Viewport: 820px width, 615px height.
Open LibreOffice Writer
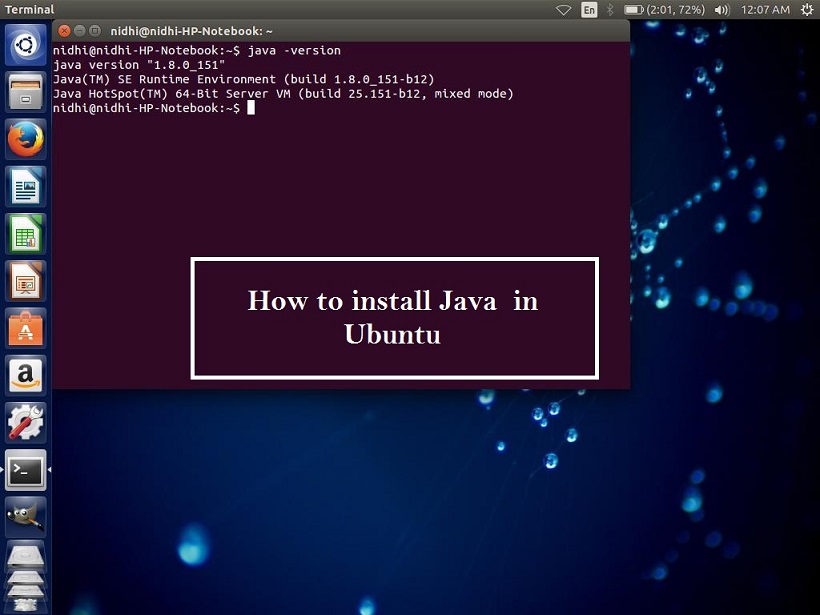[24, 186]
